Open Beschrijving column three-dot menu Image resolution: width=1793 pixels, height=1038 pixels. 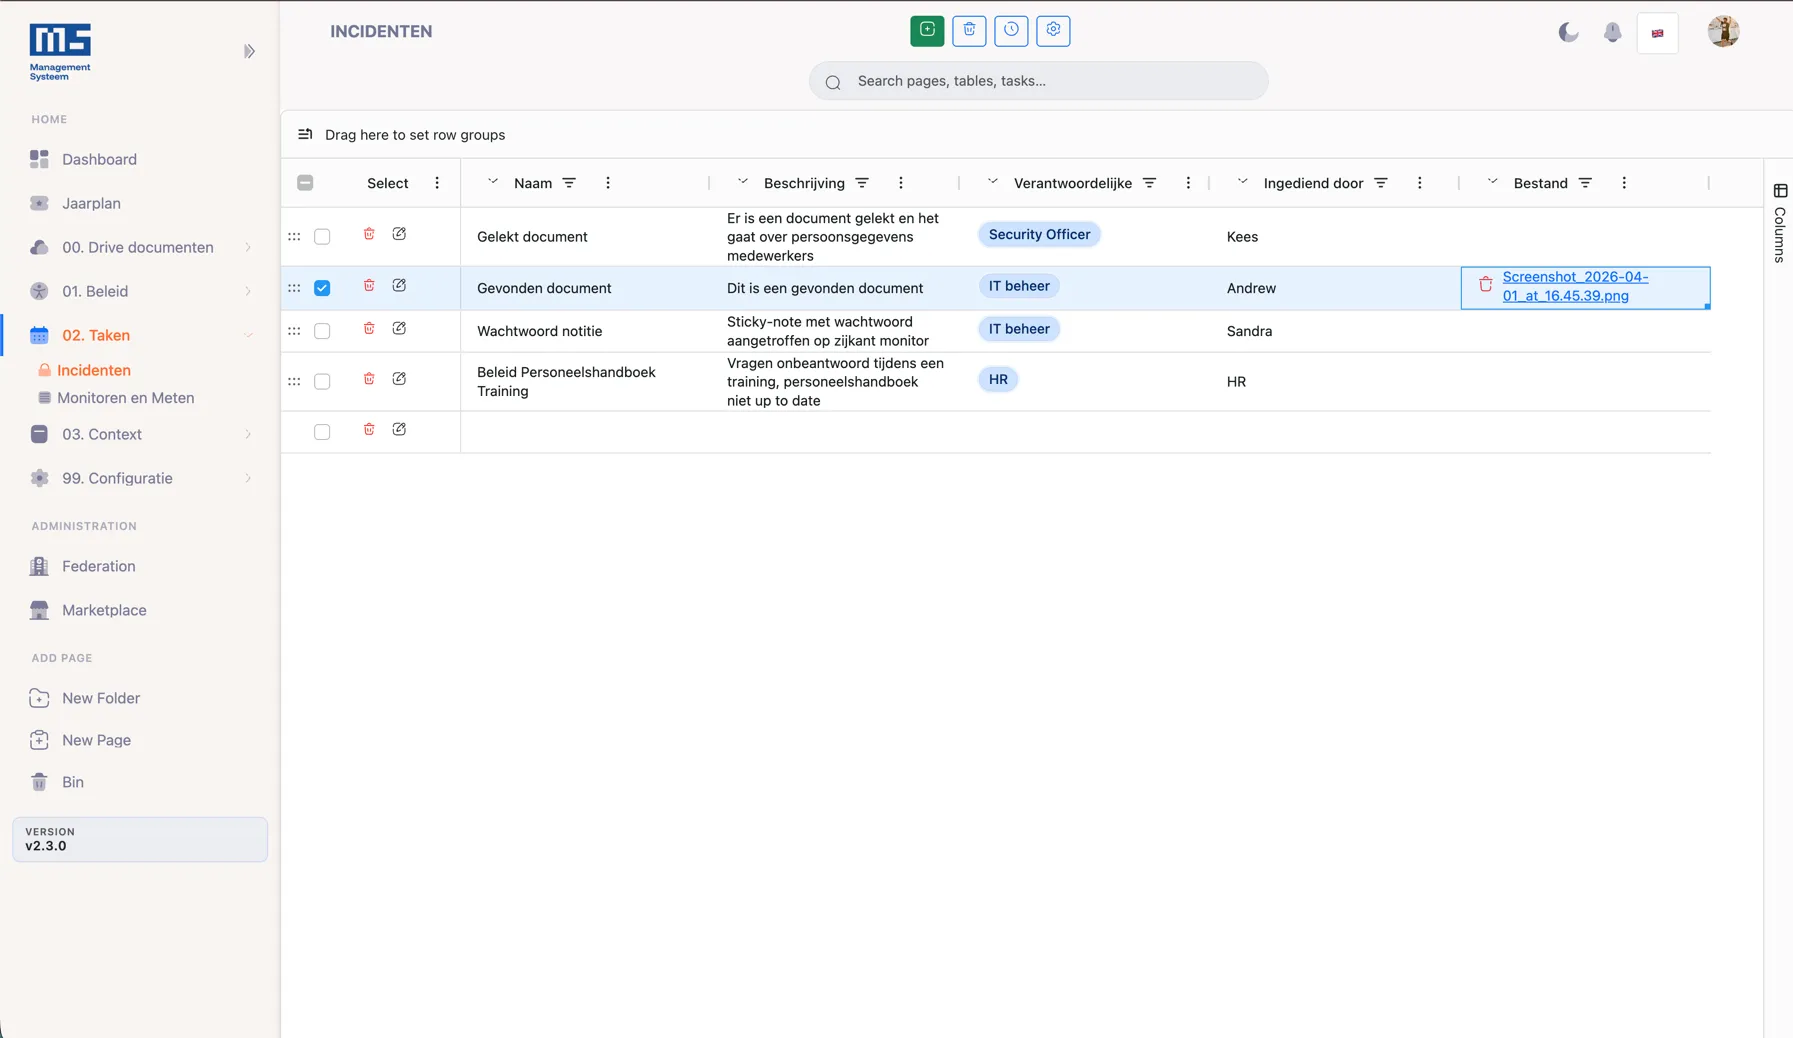click(x=901, y=183)
